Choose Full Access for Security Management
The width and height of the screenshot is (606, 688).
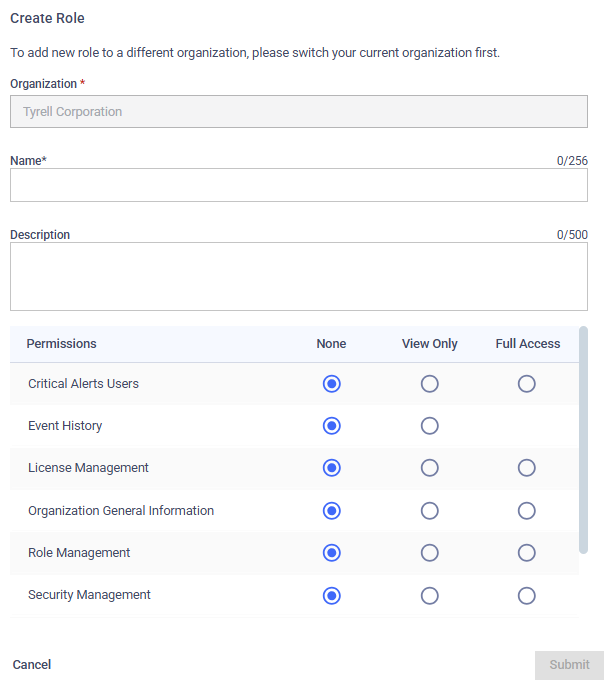point(526,596)
